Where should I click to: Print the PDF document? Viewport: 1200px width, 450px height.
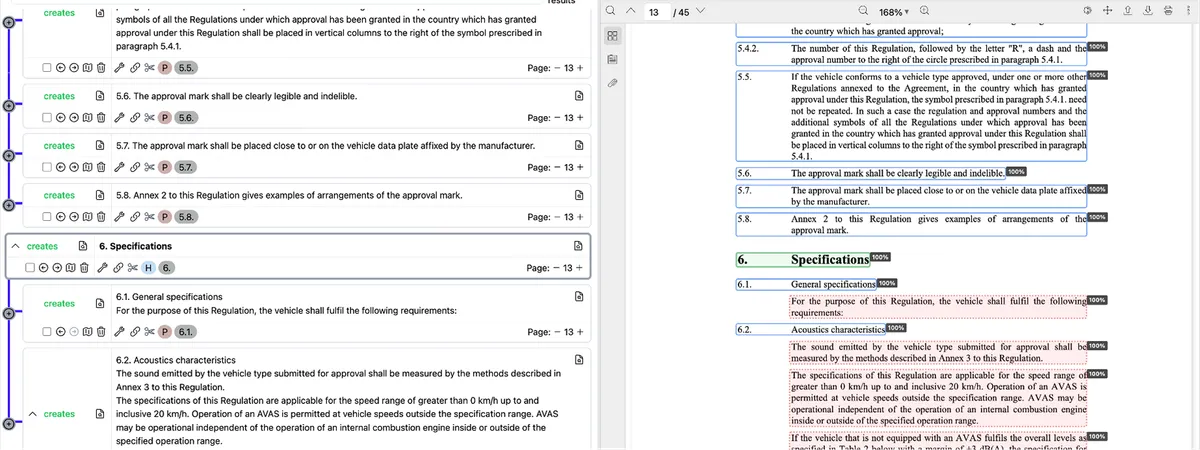pyautogui.click(x=1166, y=11)
